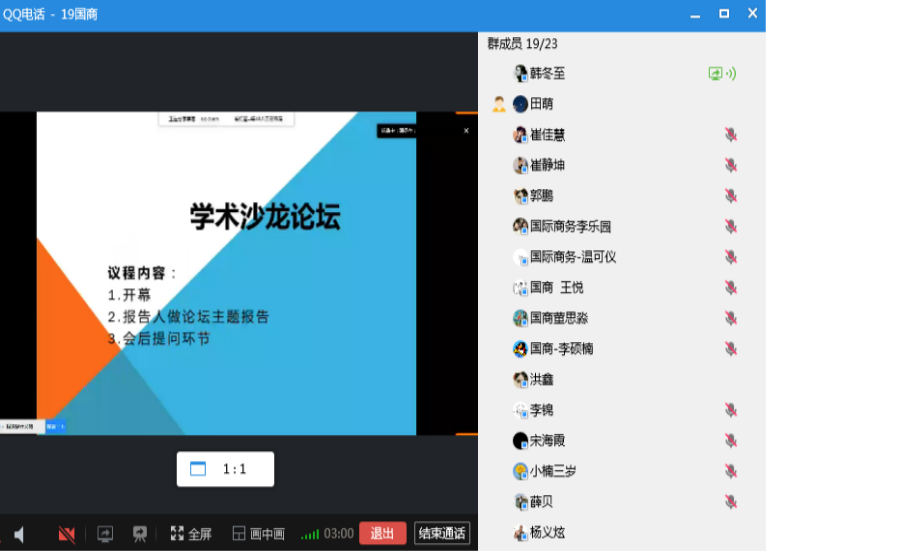
Task: Click muted mic icon for 国商-李硕楠
Action: point(731,349)
